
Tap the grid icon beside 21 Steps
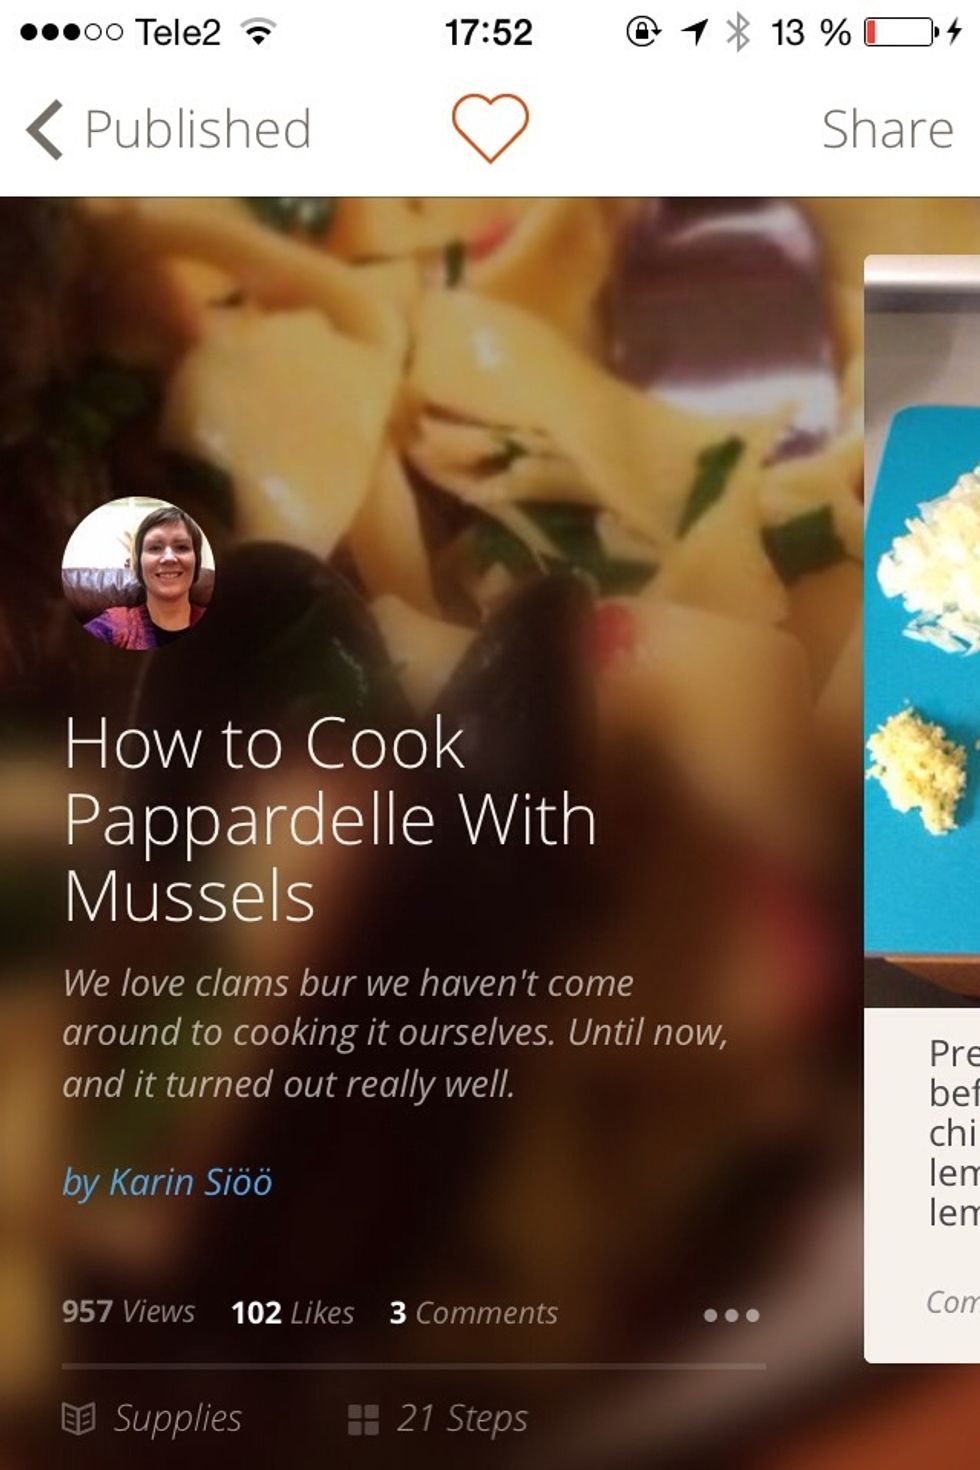click(363, 1419)
